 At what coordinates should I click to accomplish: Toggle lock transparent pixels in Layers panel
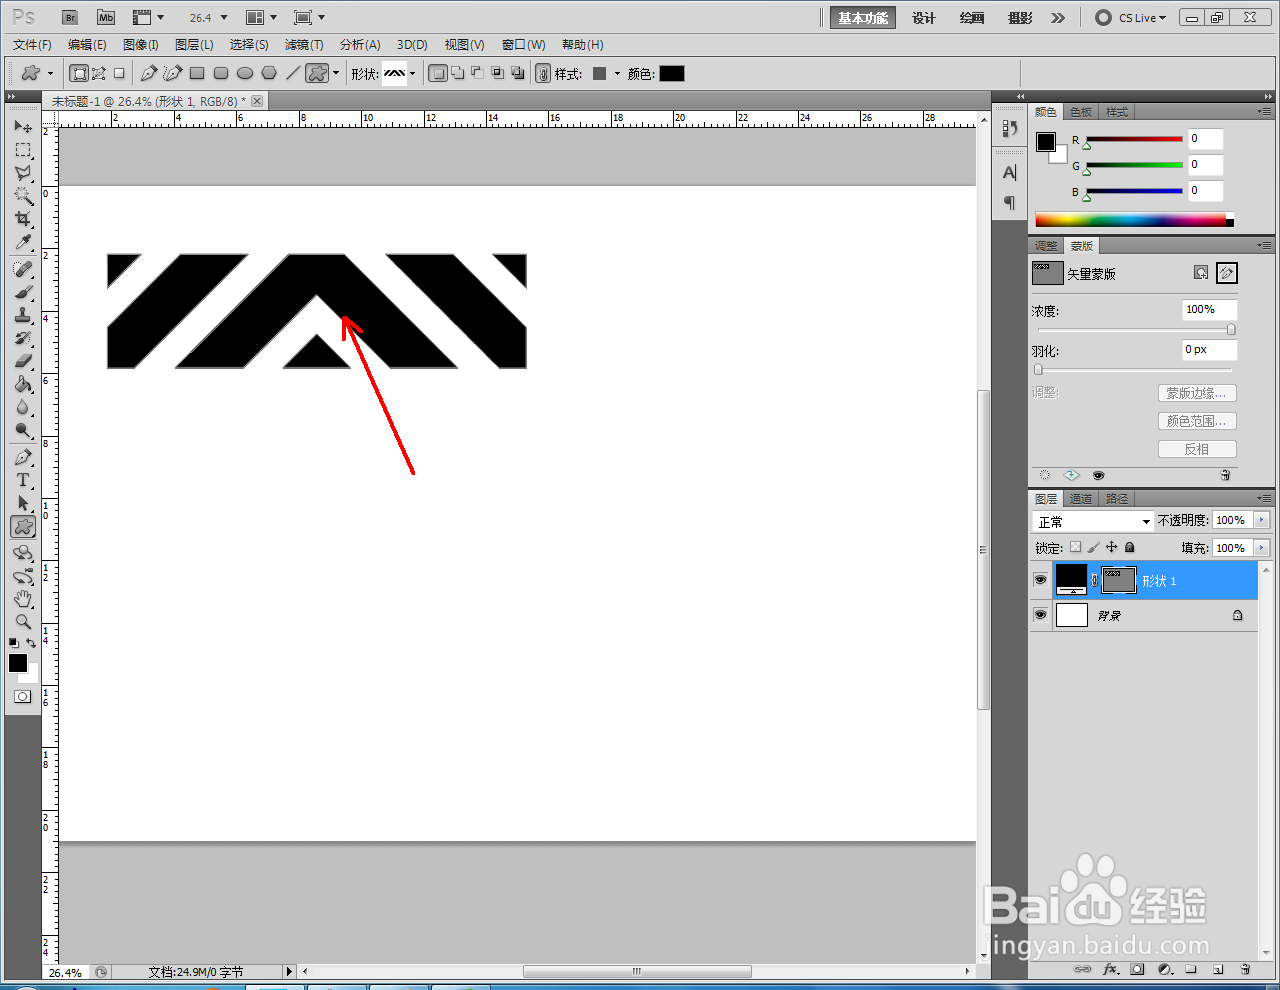[x=1075, y=547]
